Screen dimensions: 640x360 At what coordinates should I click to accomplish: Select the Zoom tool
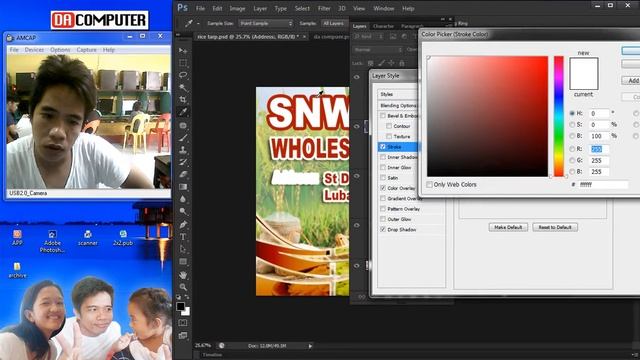[183, 287]
